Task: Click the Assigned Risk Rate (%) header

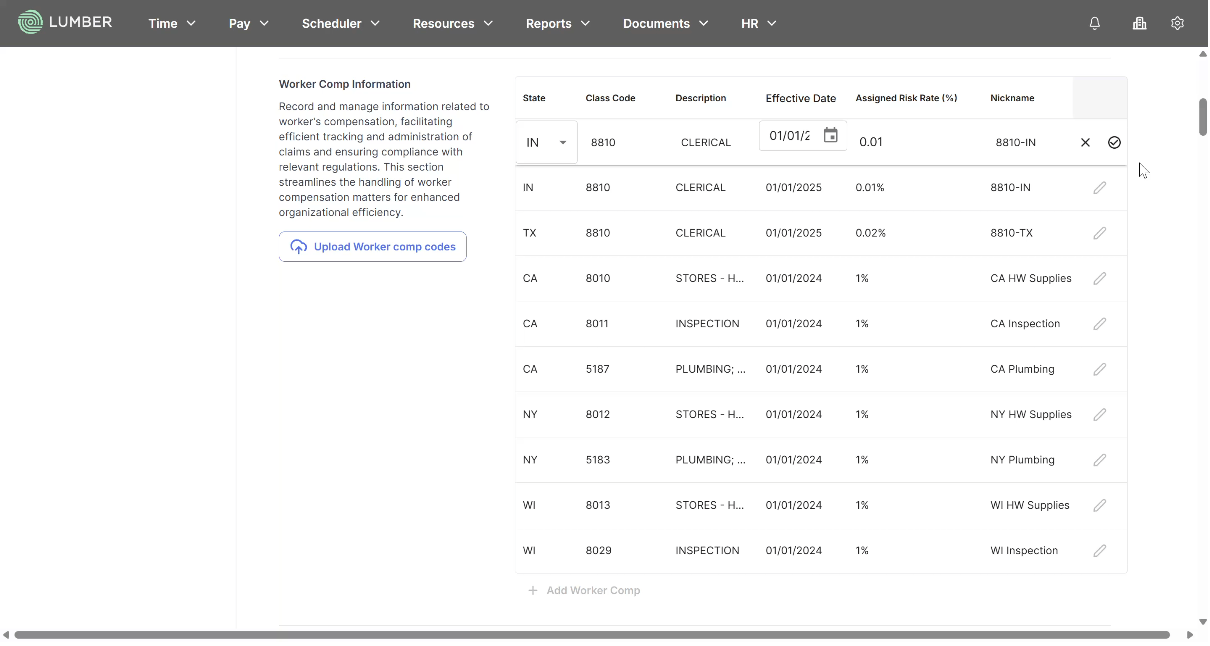Action: pyautogui.click(x=906, y=98)
